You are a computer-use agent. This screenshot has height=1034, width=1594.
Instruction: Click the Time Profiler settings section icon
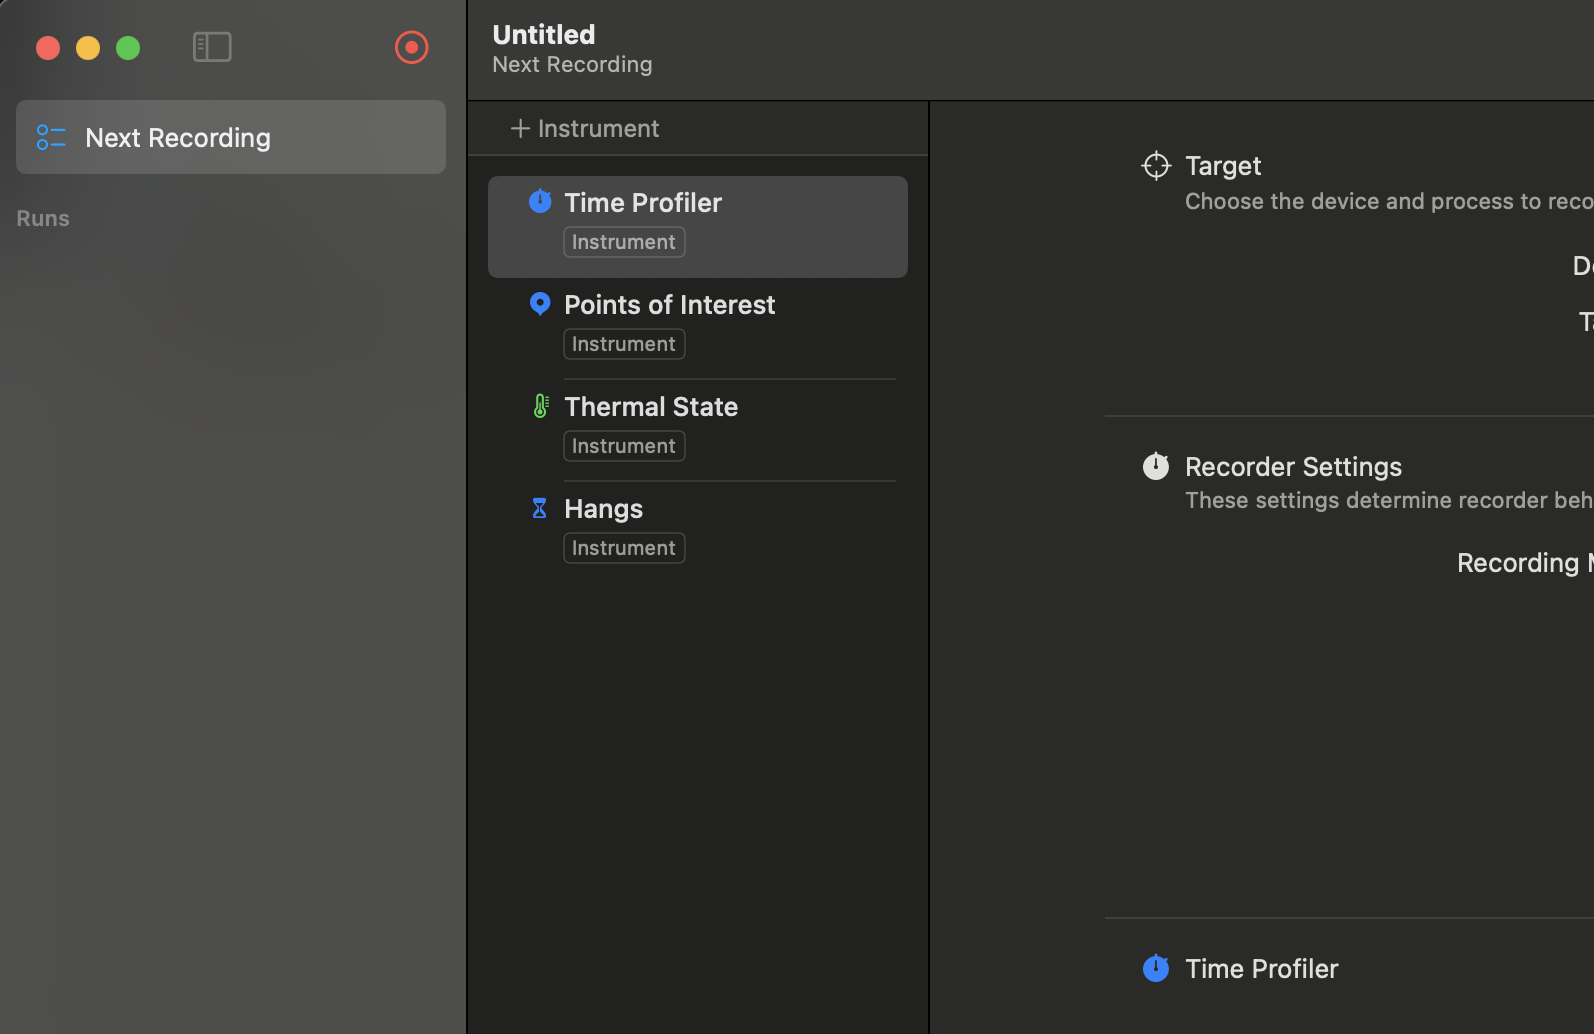(1156, 968)
